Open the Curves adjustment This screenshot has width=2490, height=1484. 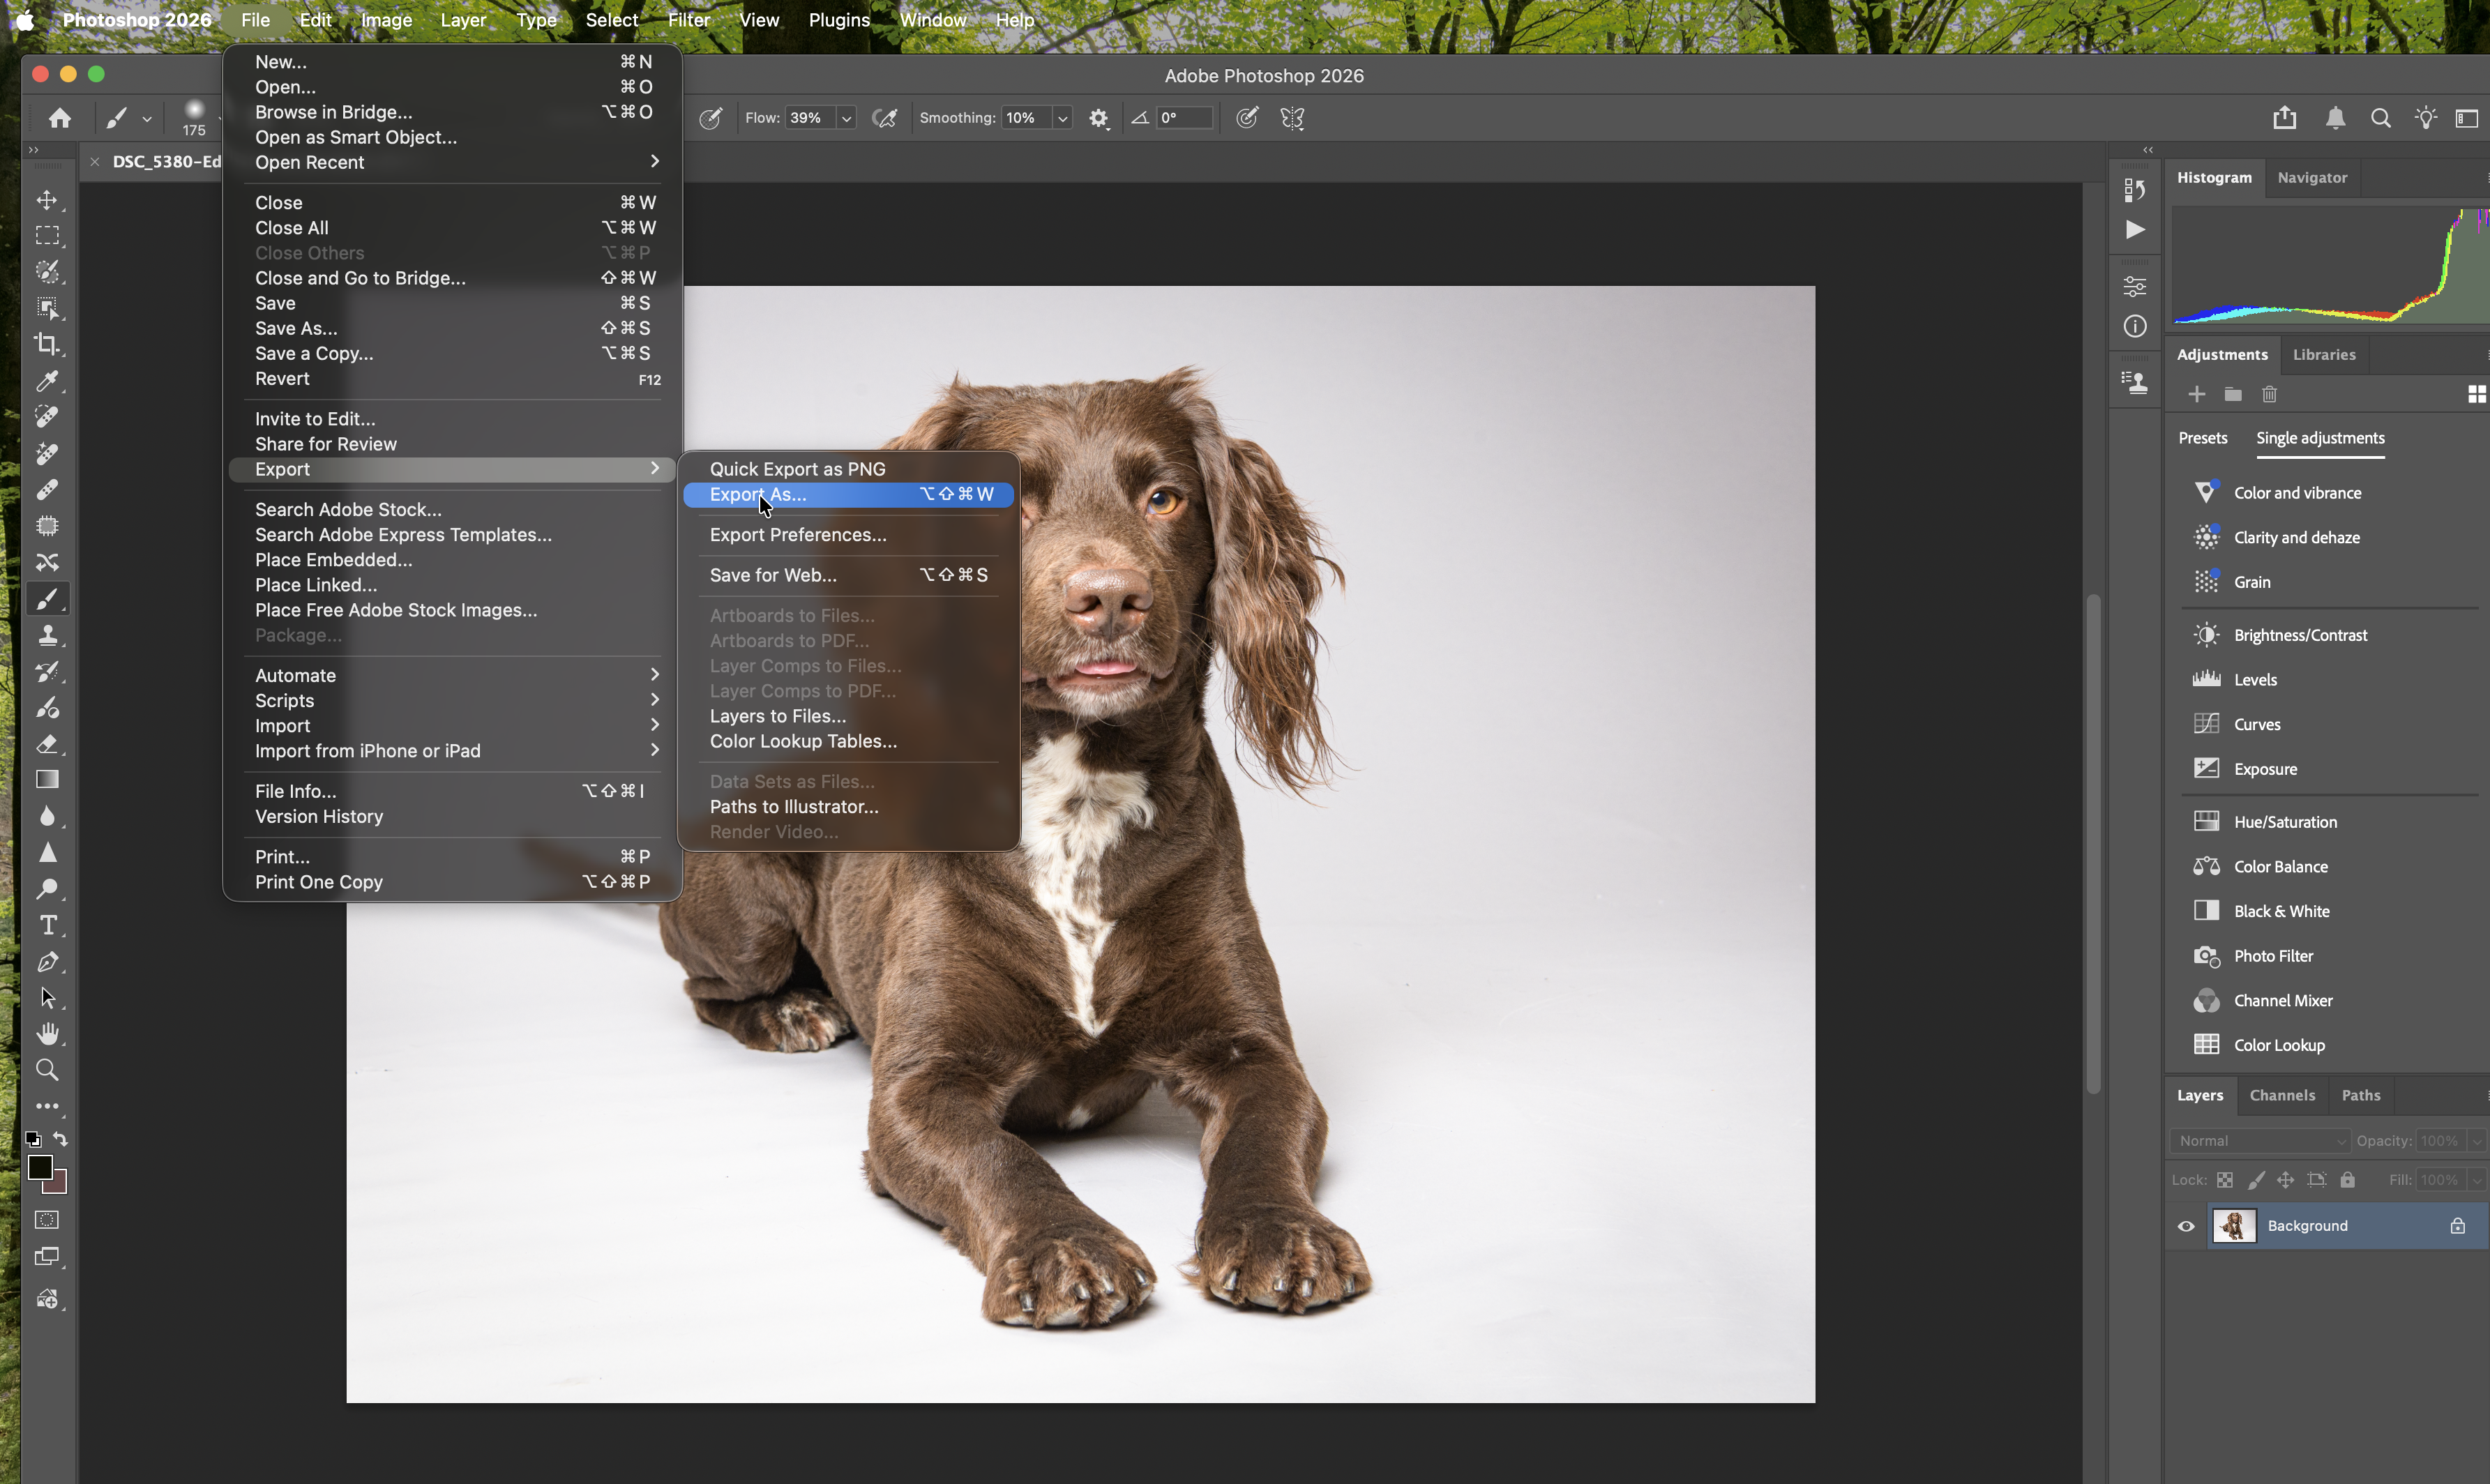point(2257,724)
